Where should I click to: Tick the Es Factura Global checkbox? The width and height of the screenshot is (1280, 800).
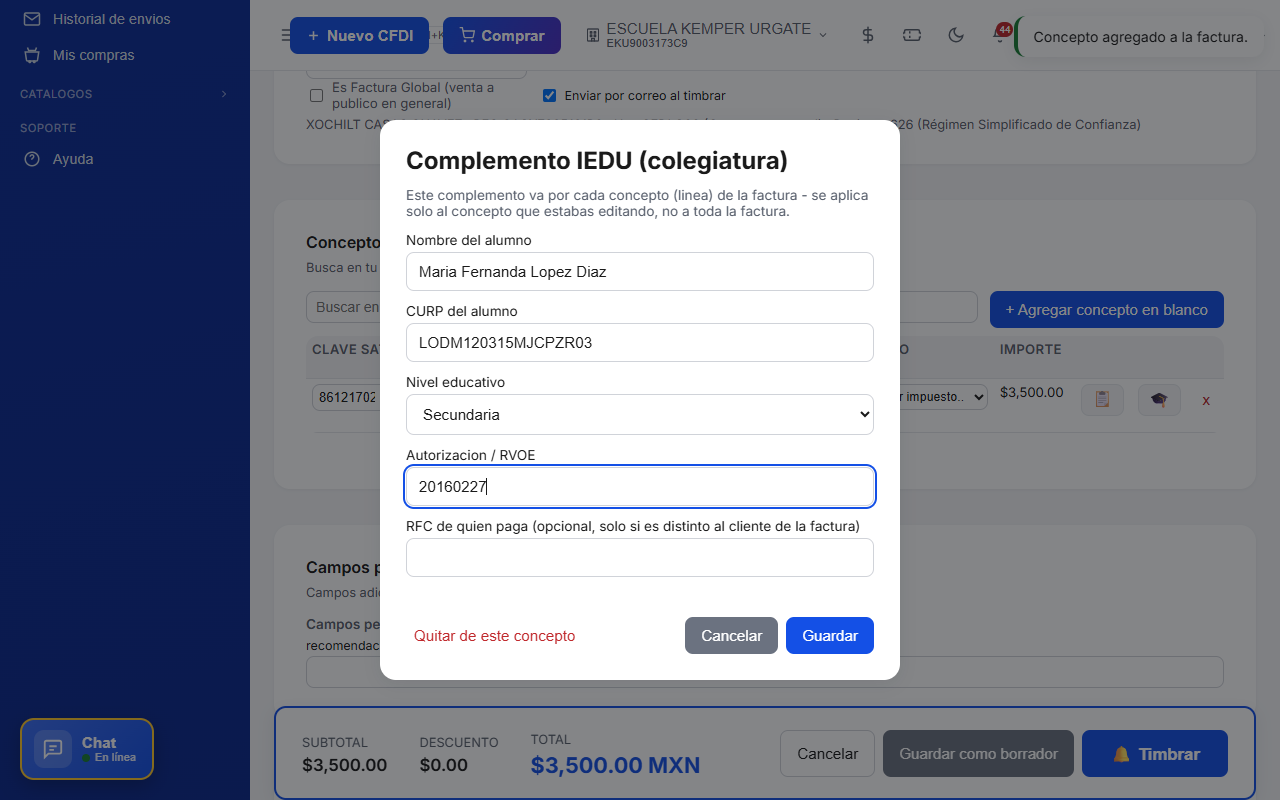(316, 96)
